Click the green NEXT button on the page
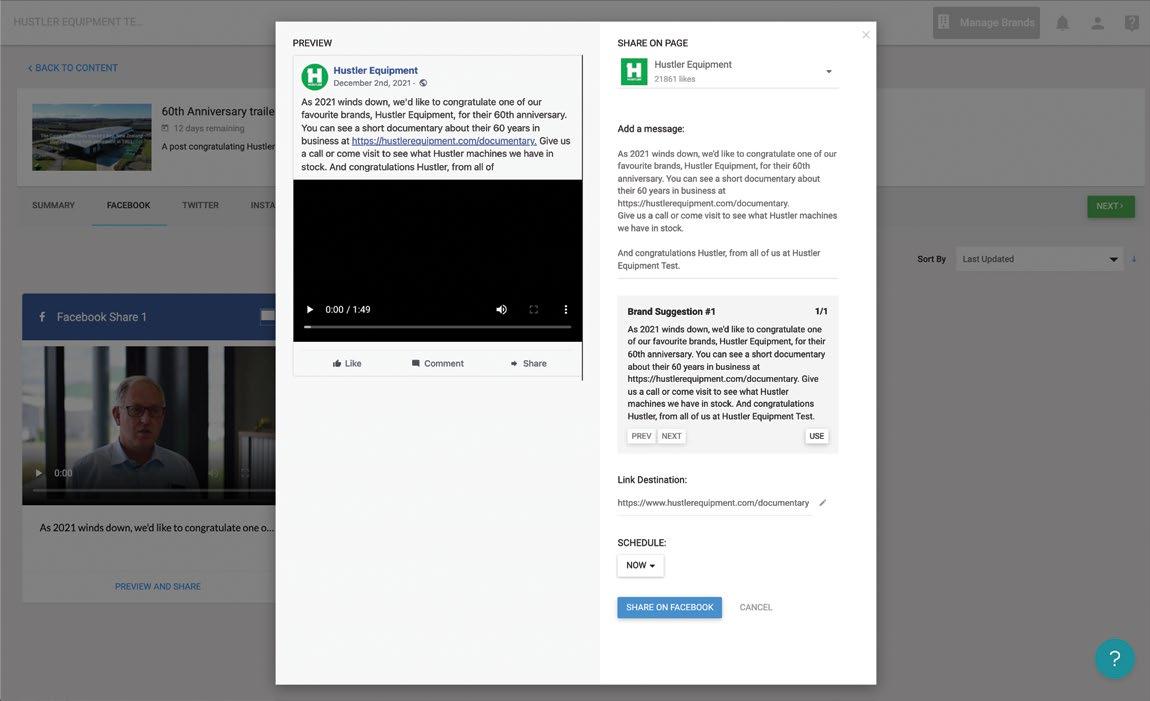The image size is (1150, 701). [1110, 206]
